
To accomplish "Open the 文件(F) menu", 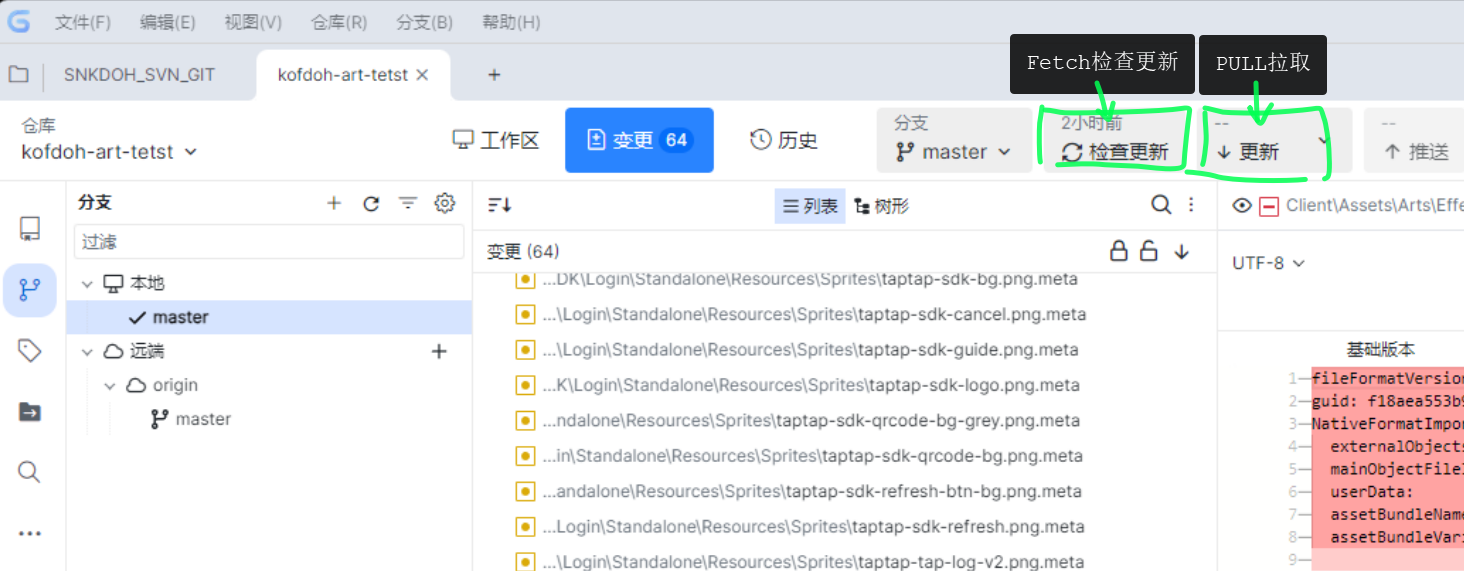I will (x=83, y=22).
